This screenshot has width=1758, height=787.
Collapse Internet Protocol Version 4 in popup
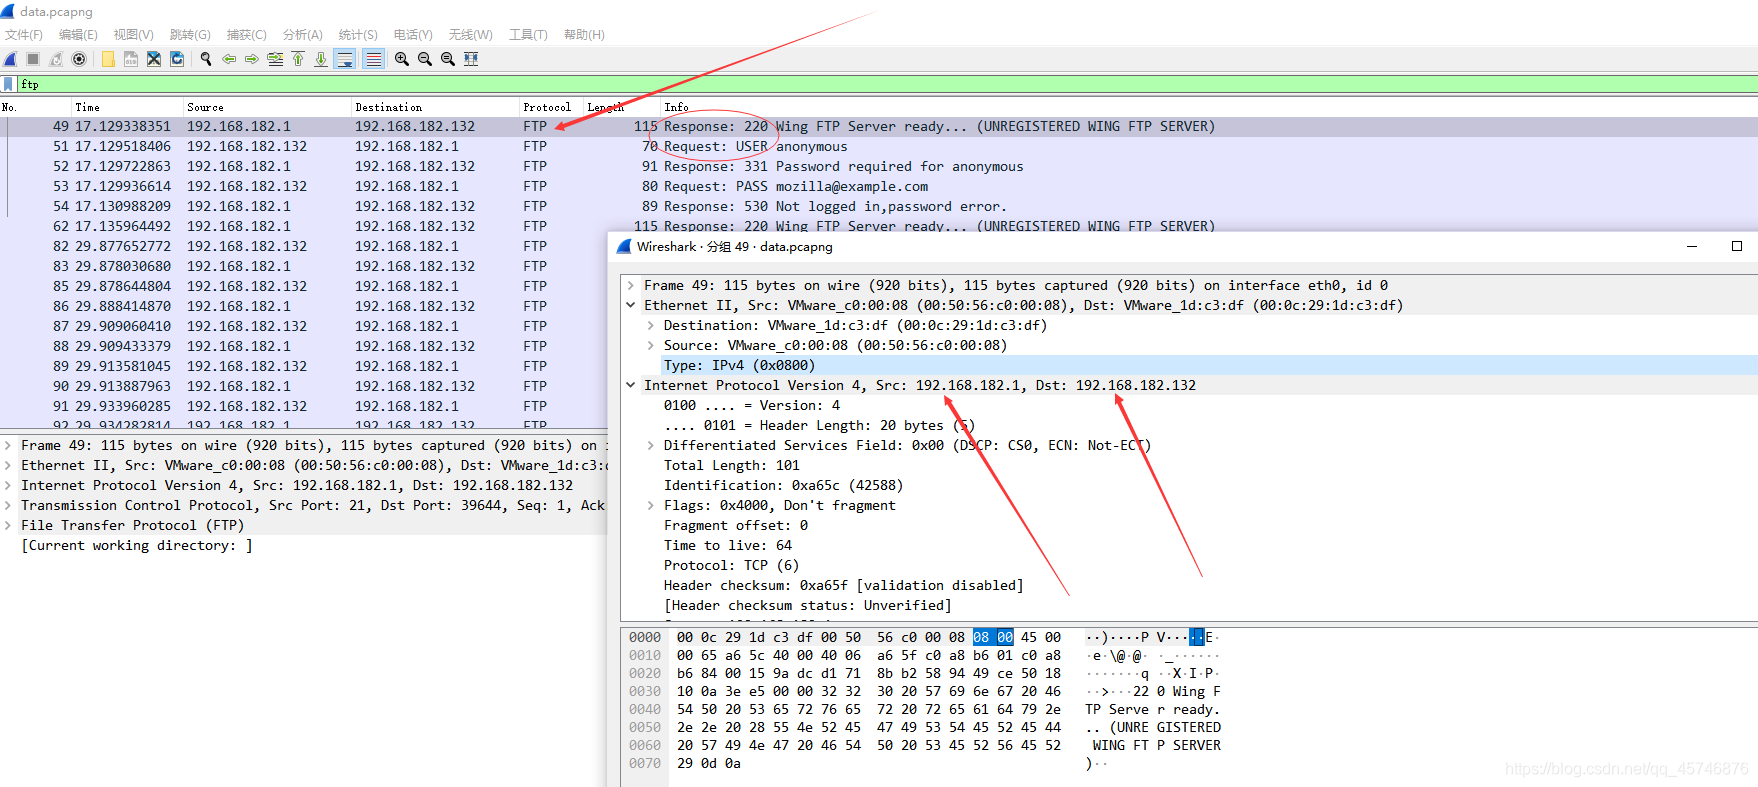631,386
